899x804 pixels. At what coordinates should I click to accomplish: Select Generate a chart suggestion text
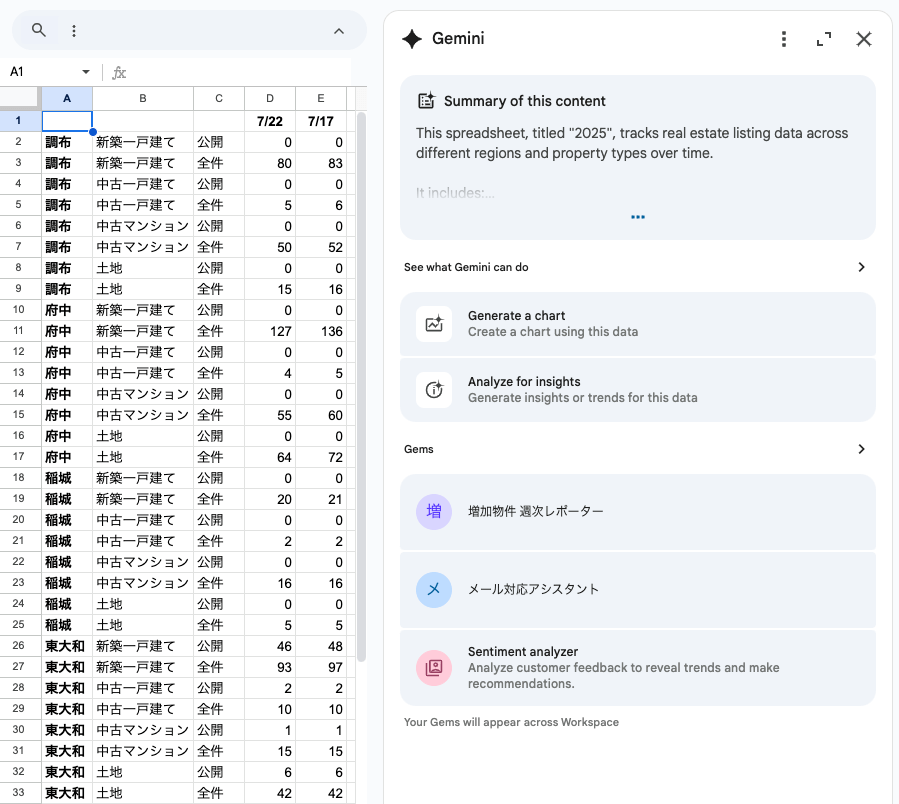[553, 323]
